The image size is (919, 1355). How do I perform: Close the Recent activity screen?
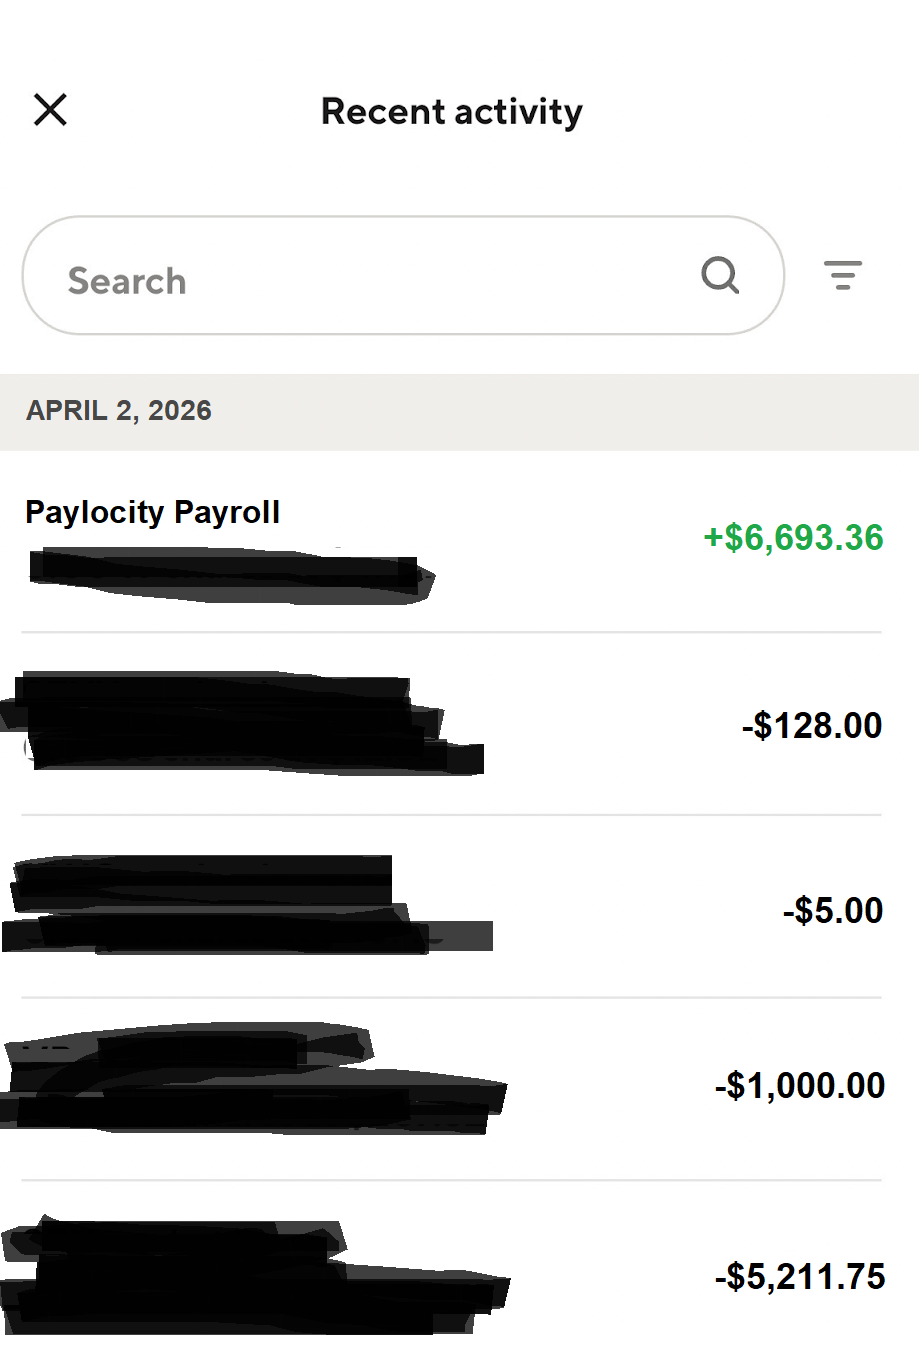[50, 110]
